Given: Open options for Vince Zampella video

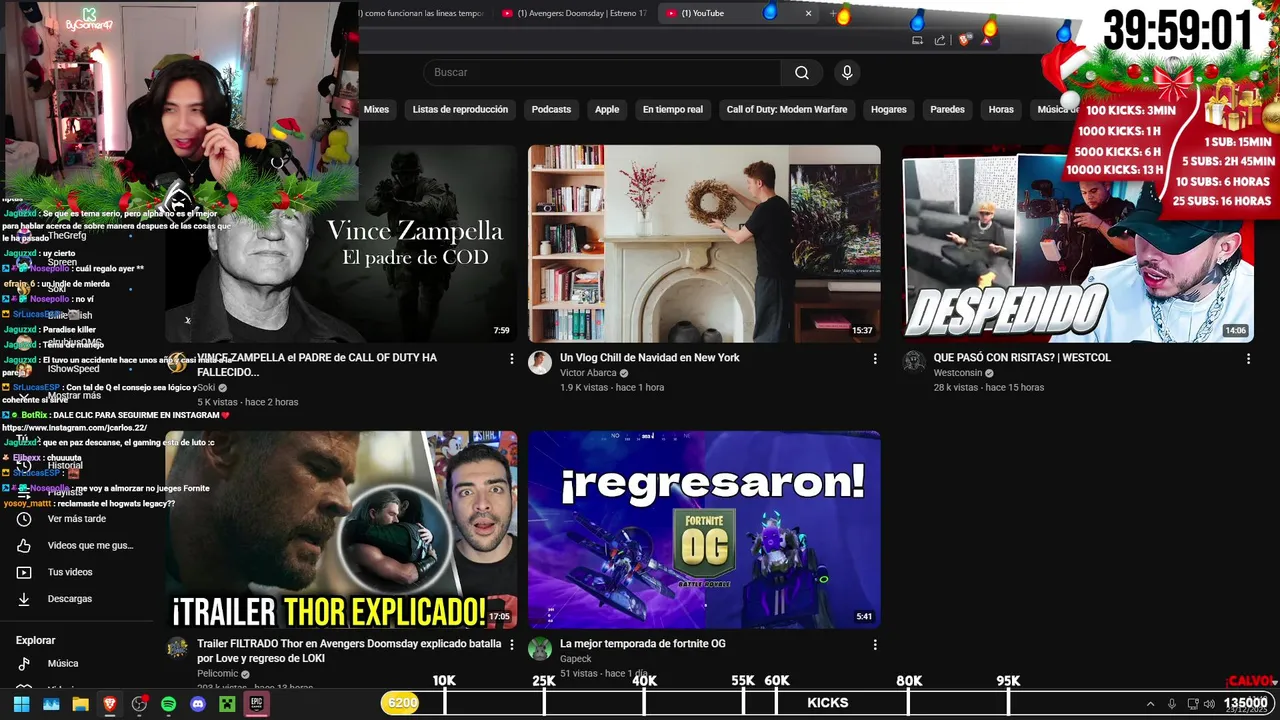Looking at the screenshot, I should coord(512,358).
